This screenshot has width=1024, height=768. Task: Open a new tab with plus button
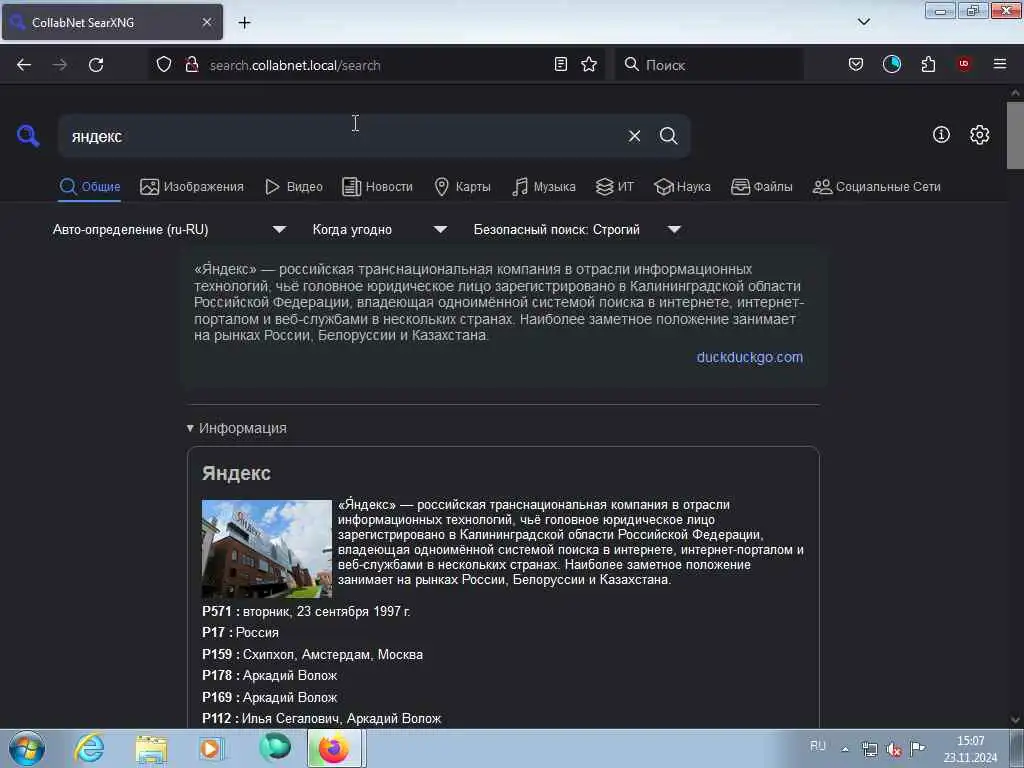click(x=244, y=23)
